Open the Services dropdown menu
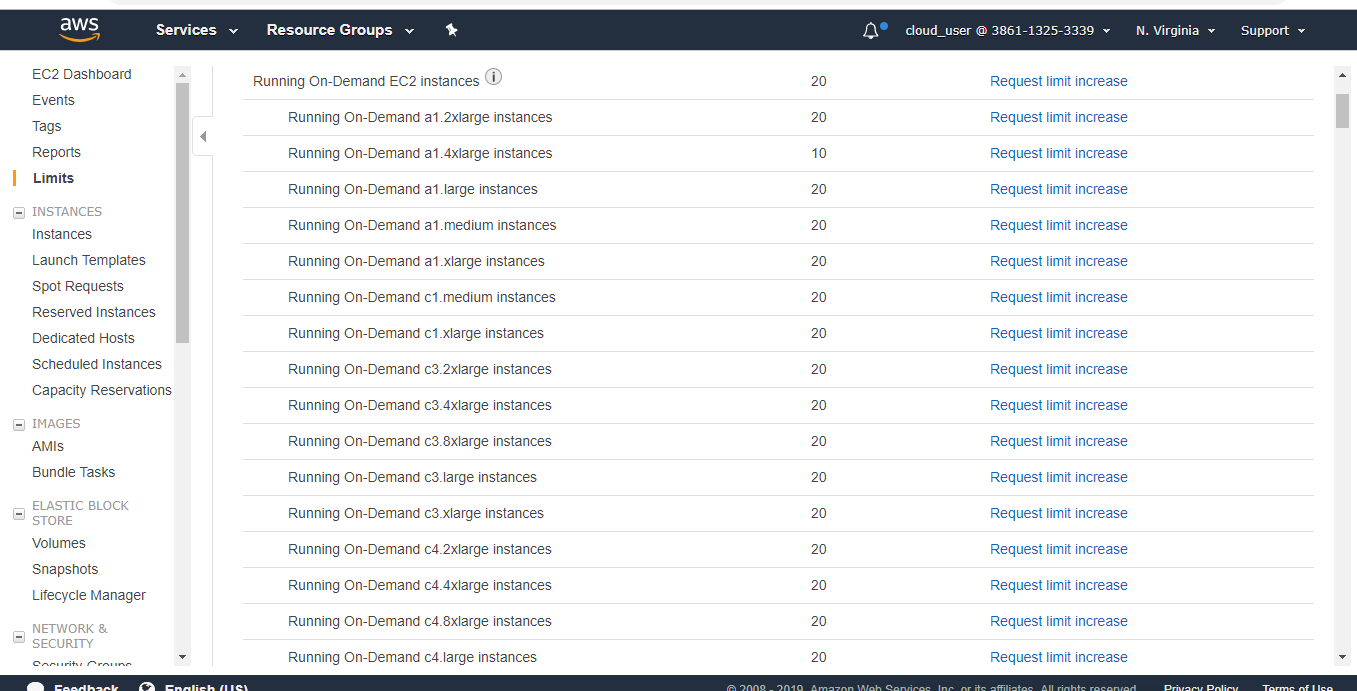Viewport: 1357px width, 691px height. 197,30
